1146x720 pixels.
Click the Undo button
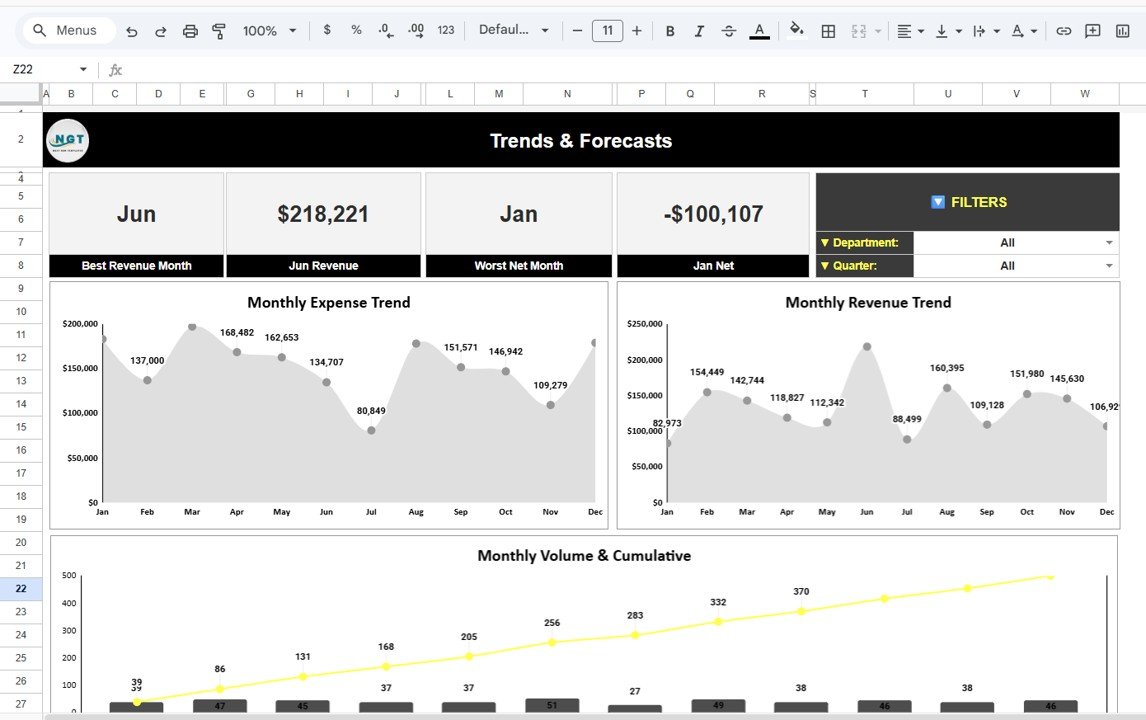[131, 31]
